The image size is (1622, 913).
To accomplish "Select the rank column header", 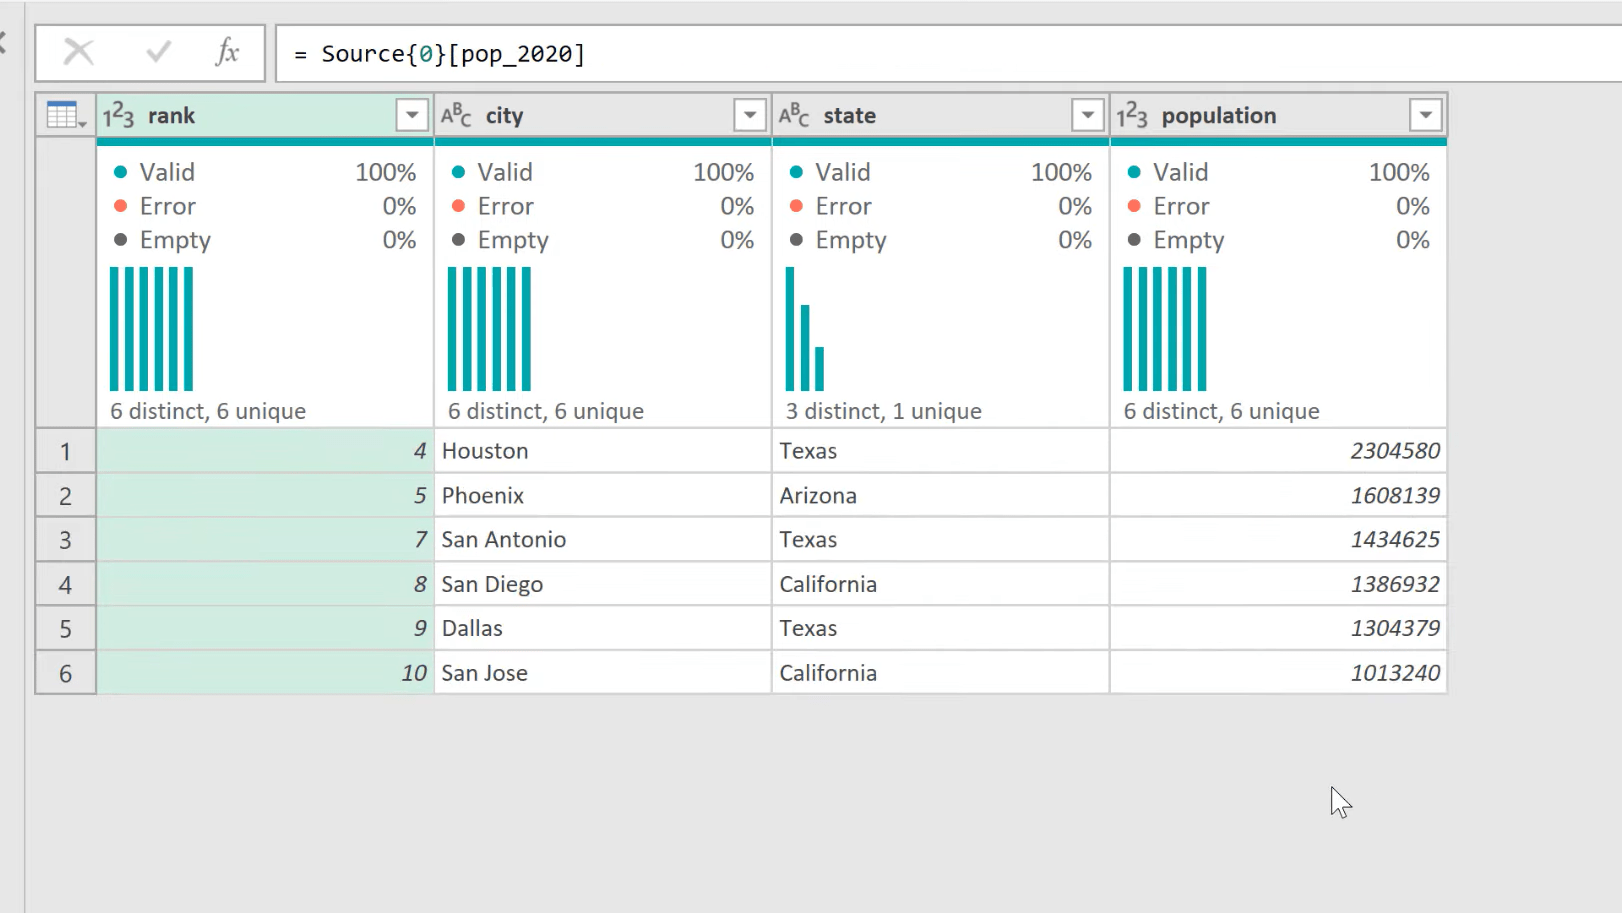I will pos(265,115).
